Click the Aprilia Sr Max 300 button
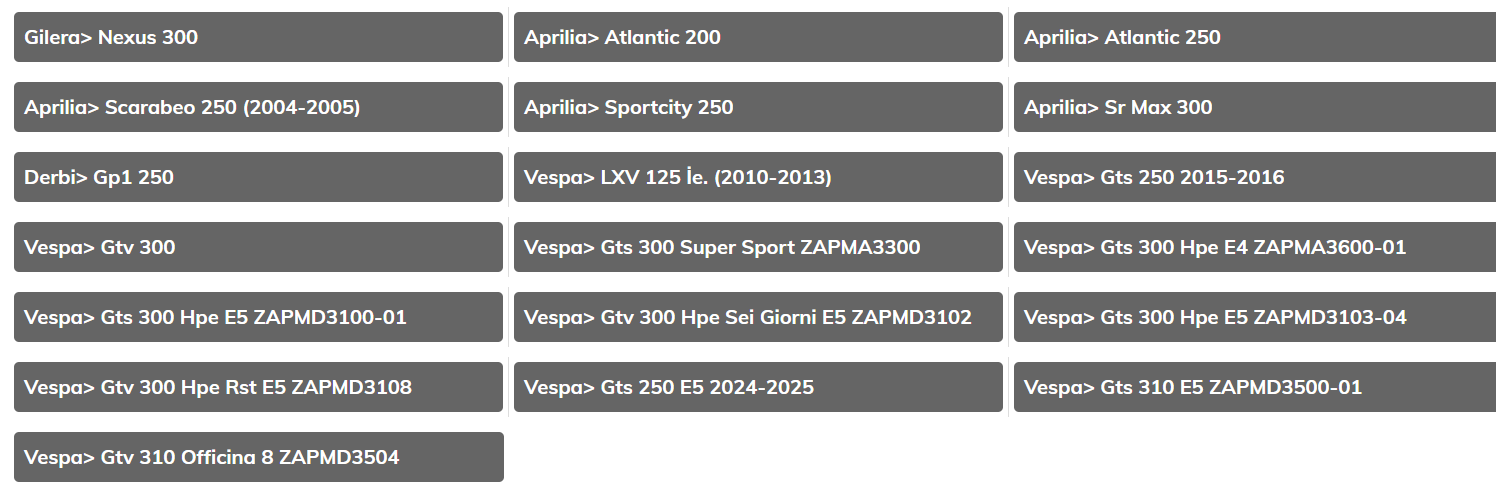Screen dimensions: 1496x496 (x=1255, y=107)
